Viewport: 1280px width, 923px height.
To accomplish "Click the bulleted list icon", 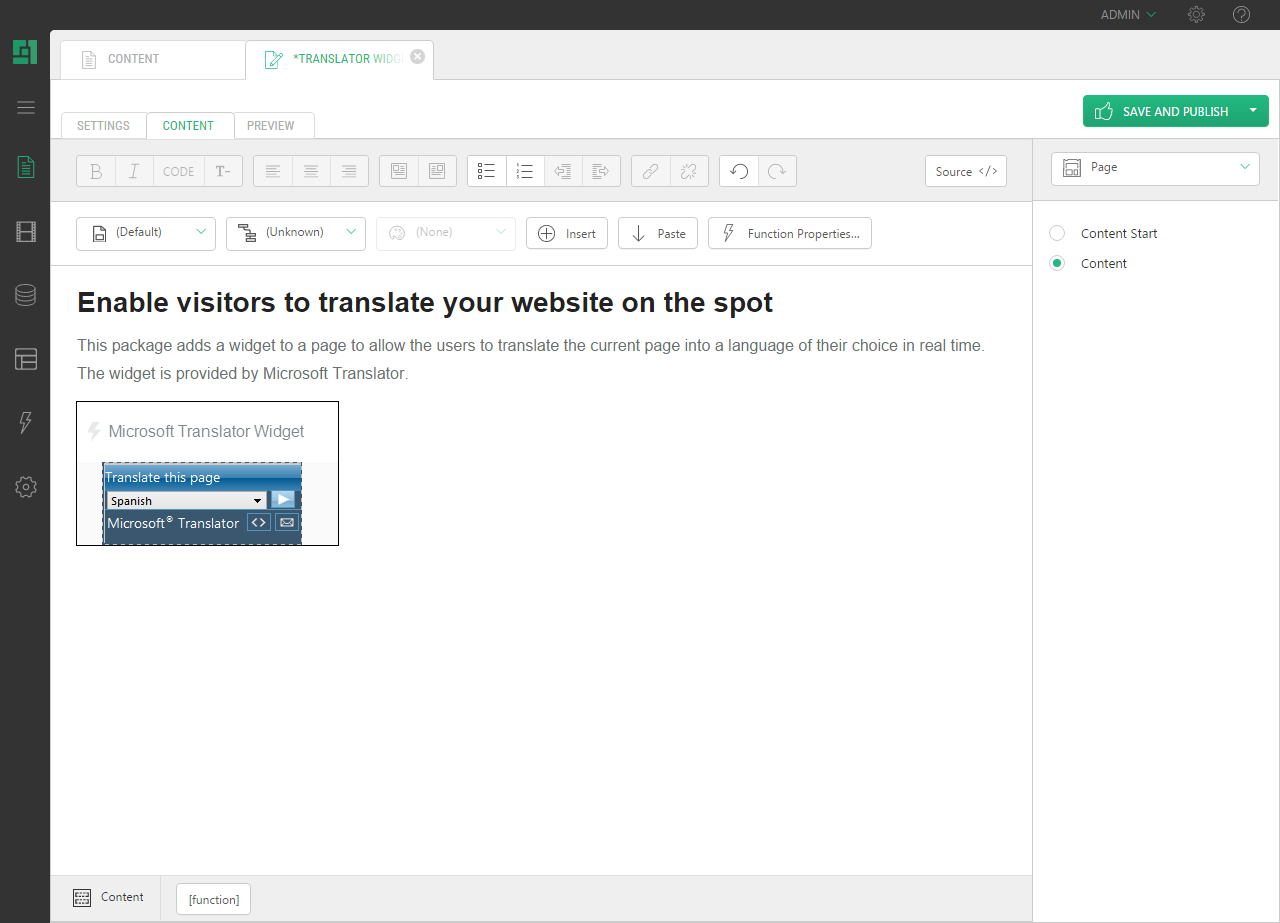I will click(x=487, y=171).
